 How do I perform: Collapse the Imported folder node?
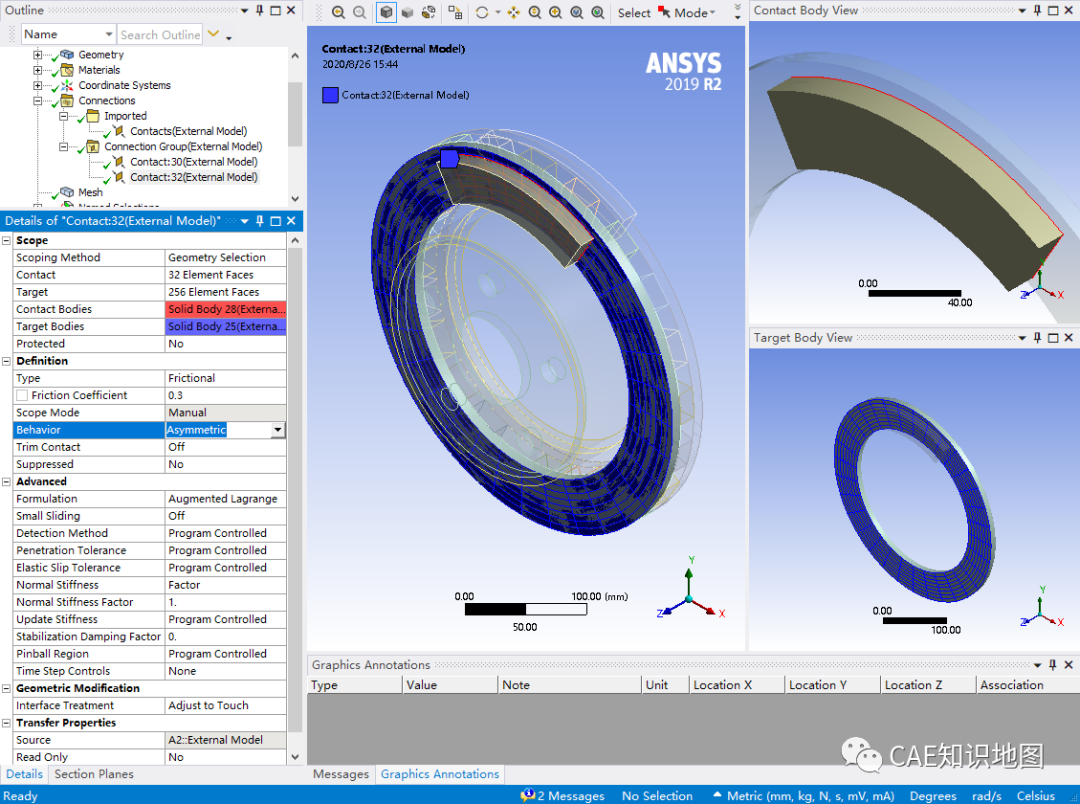(63, 116)
